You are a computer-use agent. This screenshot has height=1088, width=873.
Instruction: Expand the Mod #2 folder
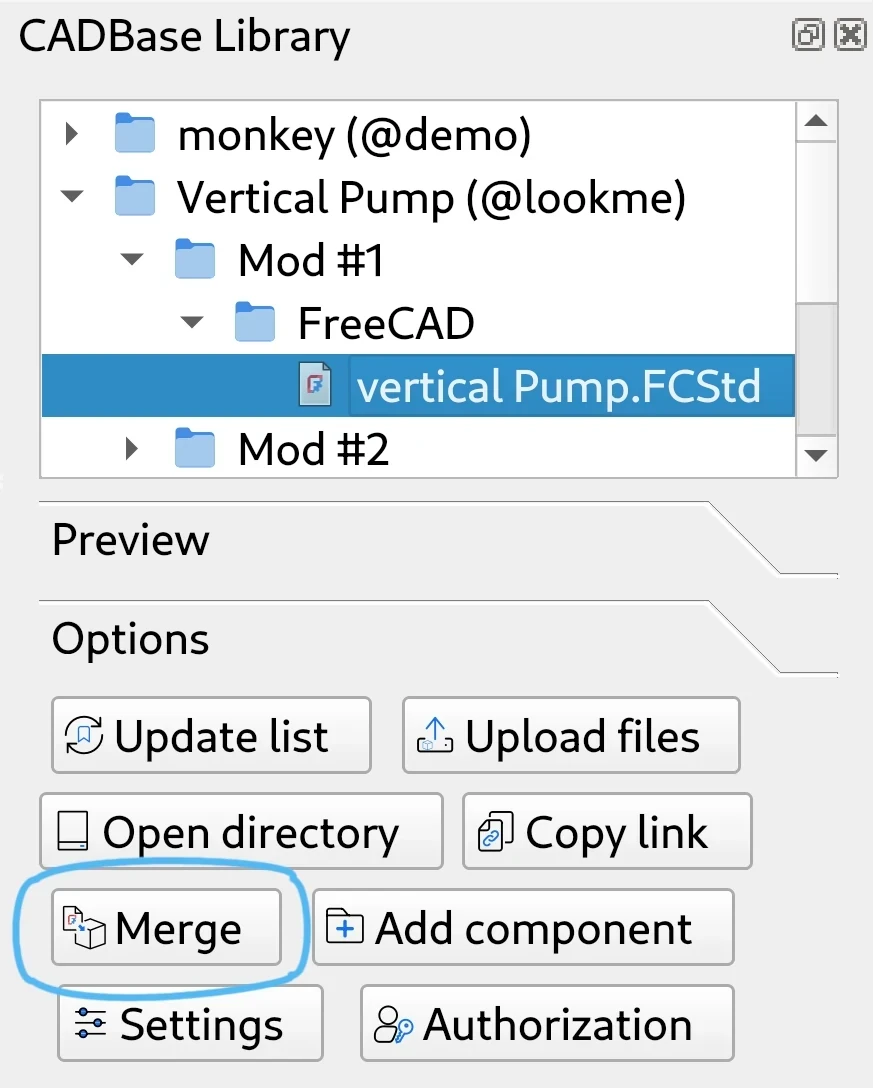tap(131, 448)
